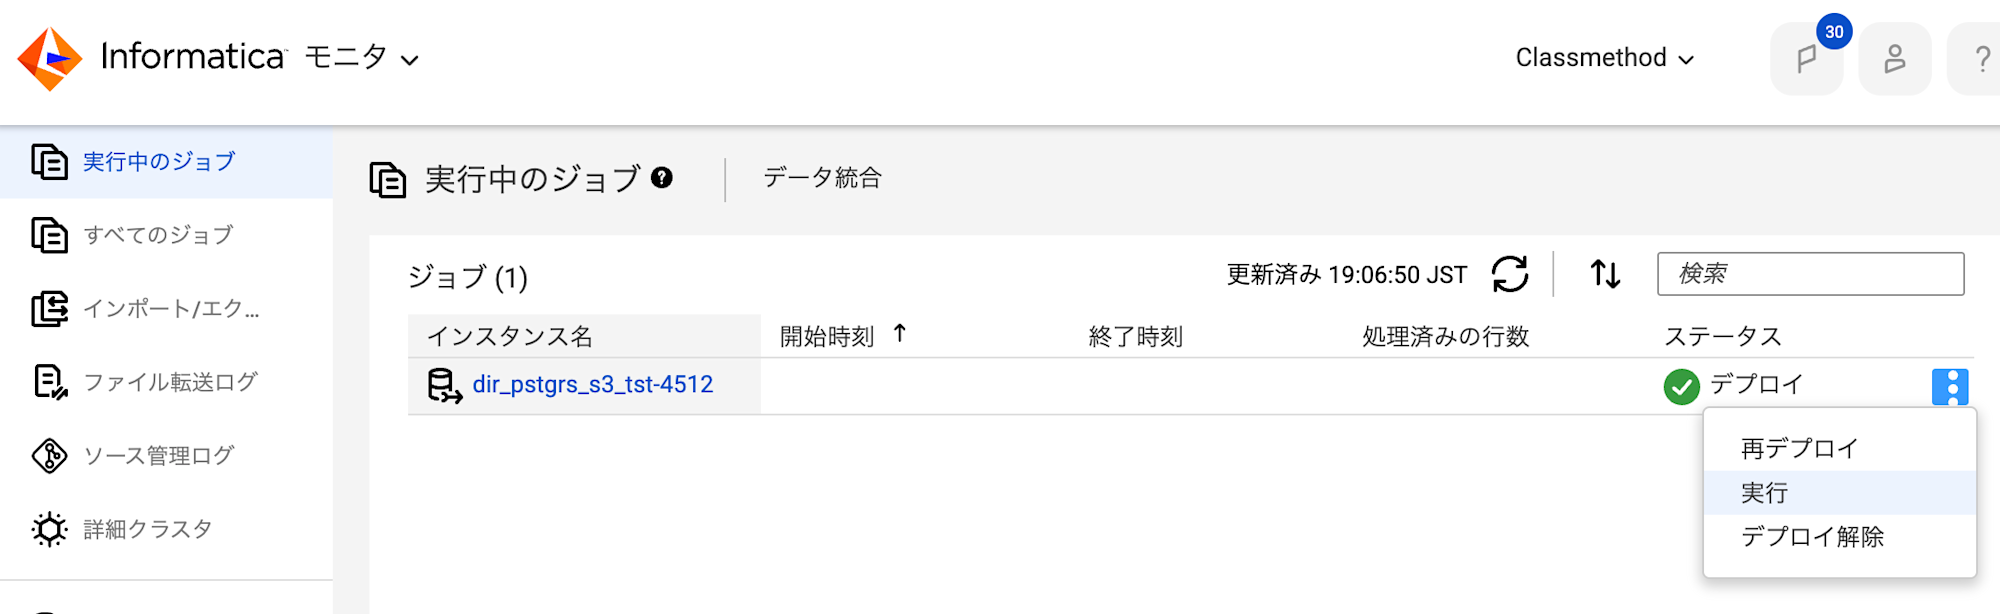Click the green deploy status check icon
The width and height of the screenshot is (2000, 614).
1682,386
